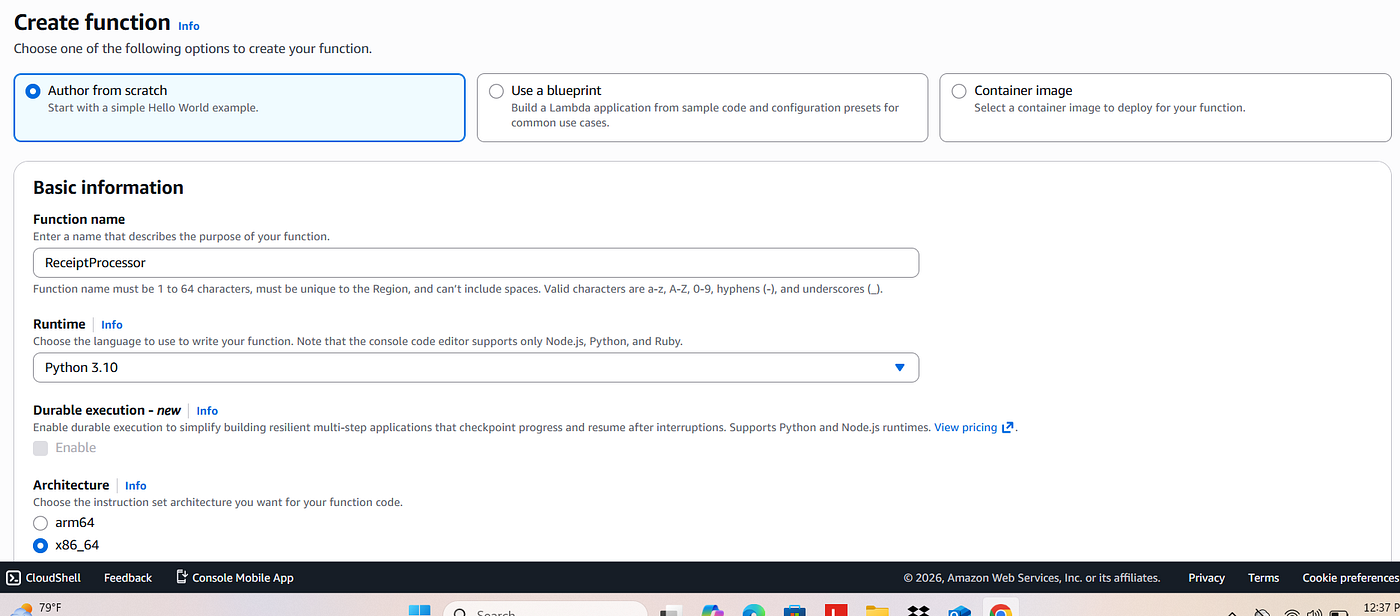Open Cookie preferences in the footer
Screen dimensions: 1400x616
[x=1350, y=578]
